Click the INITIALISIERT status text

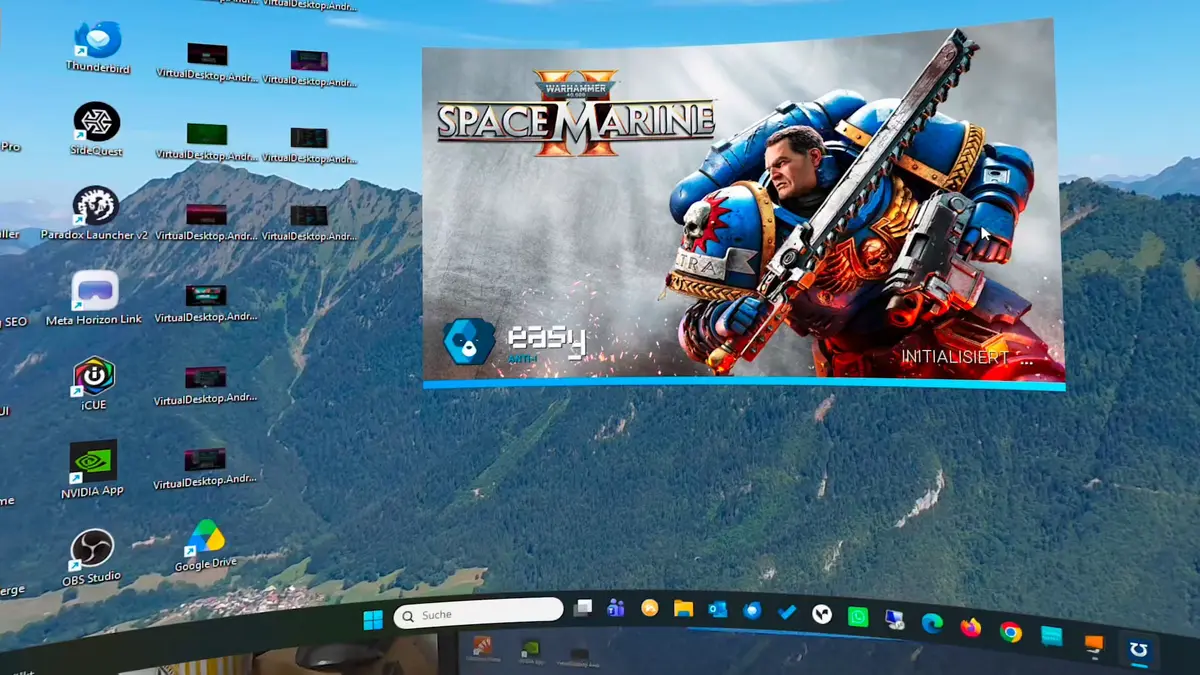pyautogui.click(x=954, y=357)
